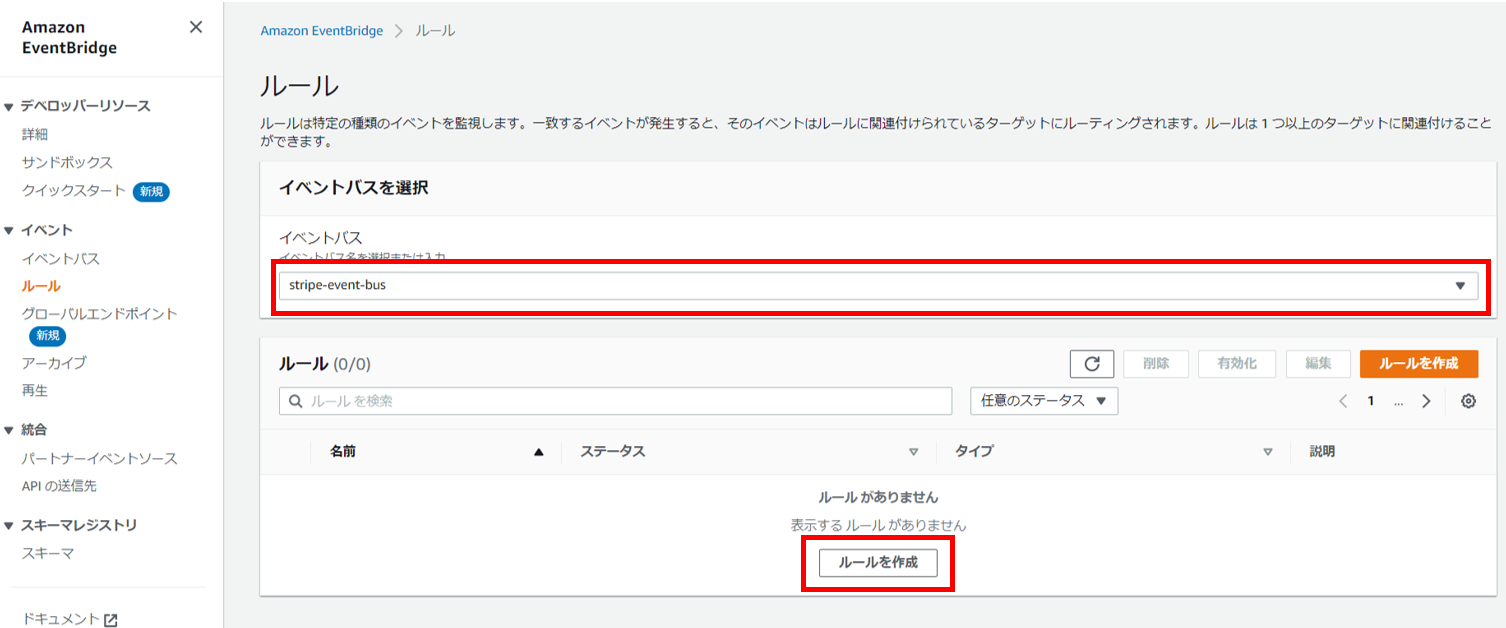Click the refresh rules icon button
This screenshot has width=1506, height=628.
point(1092,364)
